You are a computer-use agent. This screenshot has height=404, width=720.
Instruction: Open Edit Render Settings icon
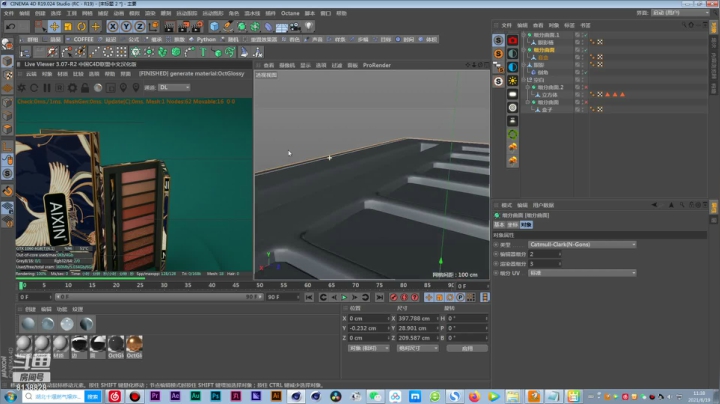(197, 27)
